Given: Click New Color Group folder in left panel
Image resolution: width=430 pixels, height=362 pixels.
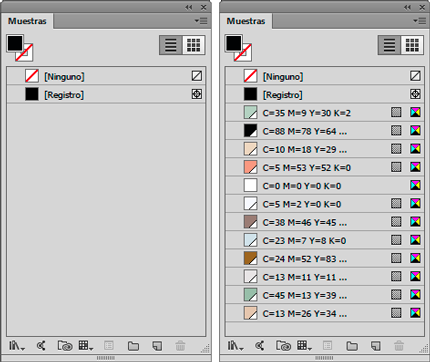Looking at the screenshot, I should (133, 346).
